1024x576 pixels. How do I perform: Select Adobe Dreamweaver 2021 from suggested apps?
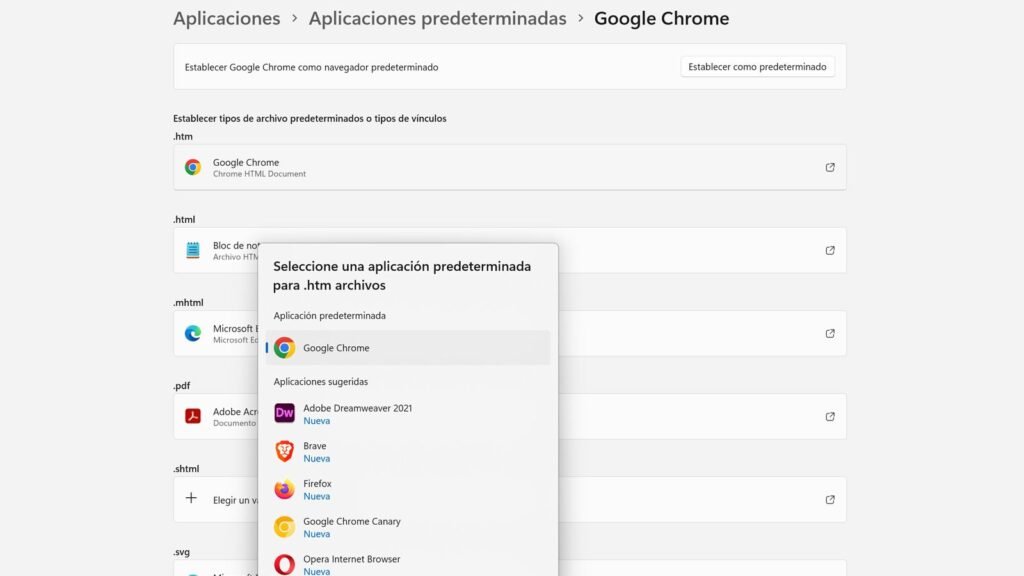tap(357, 413)
